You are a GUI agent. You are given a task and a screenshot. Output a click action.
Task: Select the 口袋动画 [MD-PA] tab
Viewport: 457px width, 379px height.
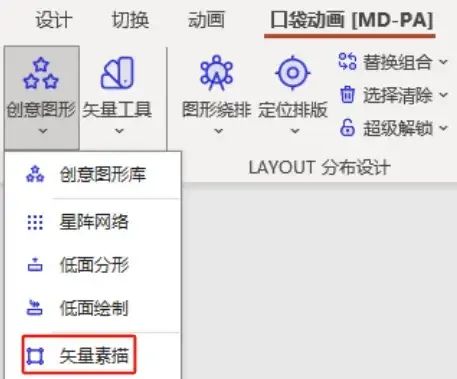click(351, 20)
